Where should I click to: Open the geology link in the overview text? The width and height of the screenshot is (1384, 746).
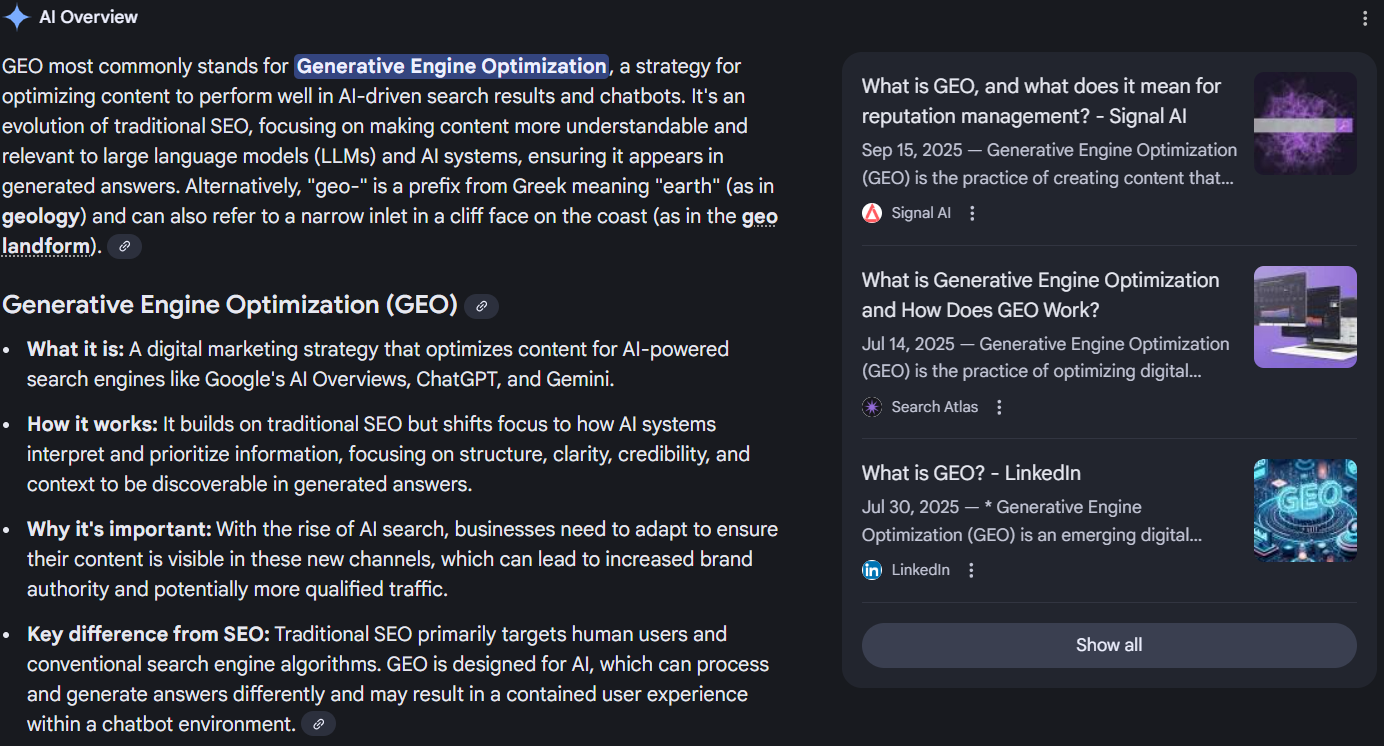click(37, 215)
